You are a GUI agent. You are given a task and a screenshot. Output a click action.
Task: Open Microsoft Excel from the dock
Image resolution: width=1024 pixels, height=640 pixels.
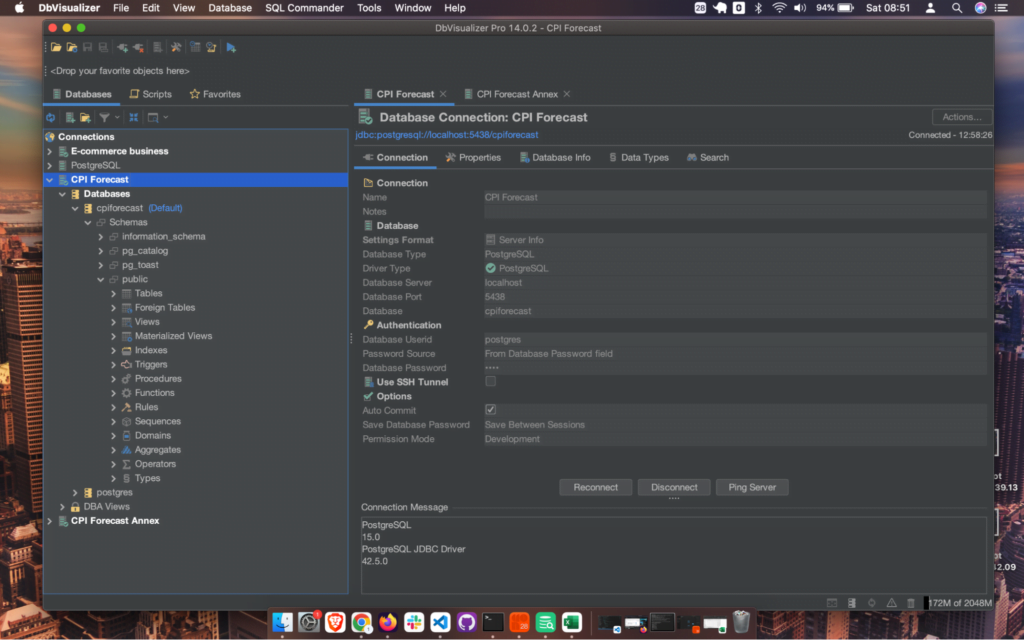572,622
